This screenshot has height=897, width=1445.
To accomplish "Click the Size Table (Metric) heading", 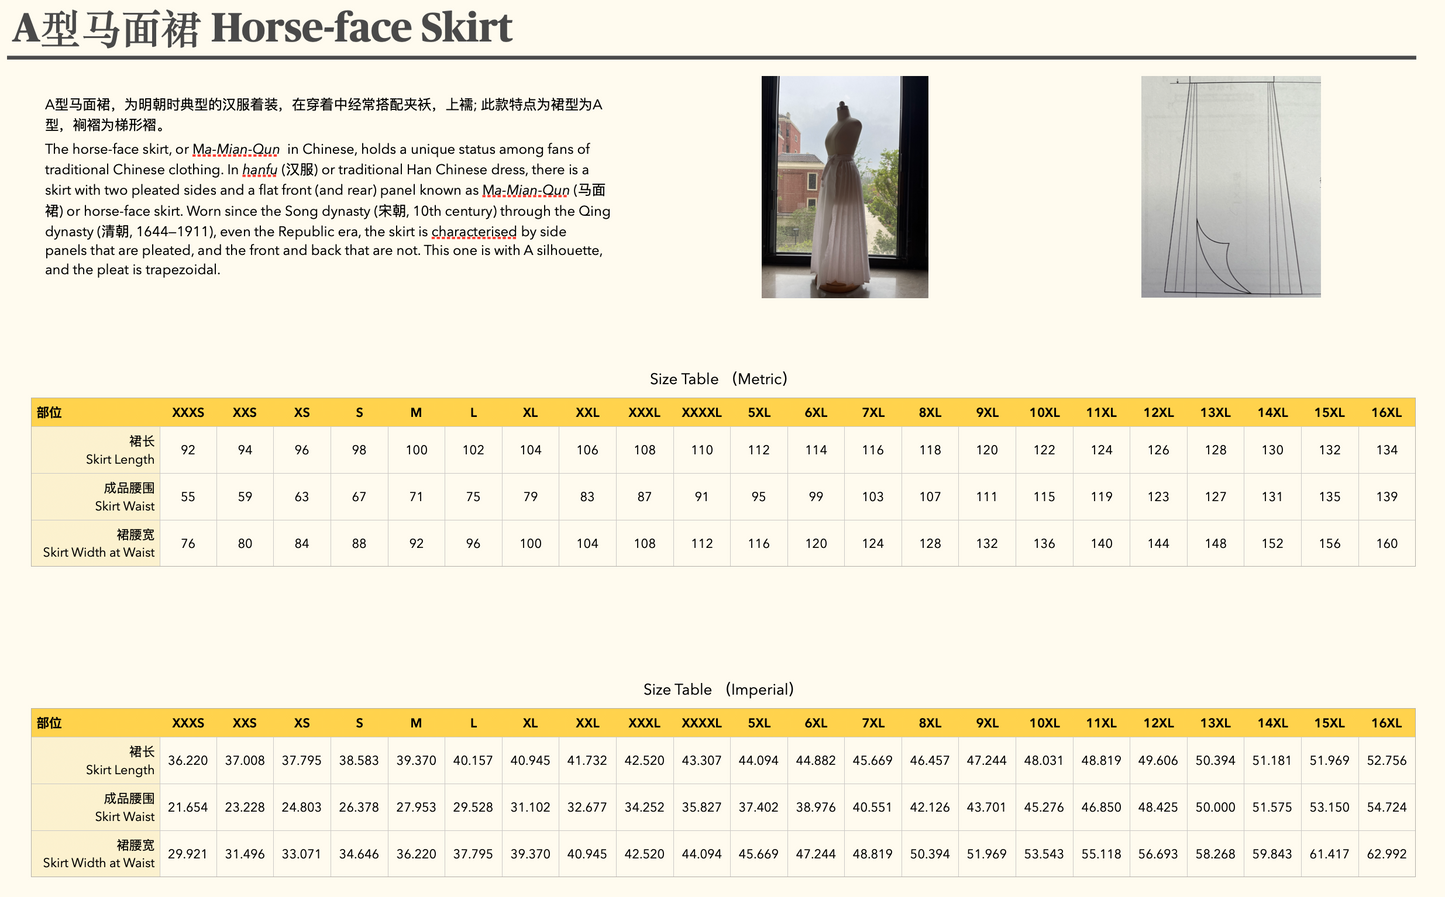I will click(716, 379).
